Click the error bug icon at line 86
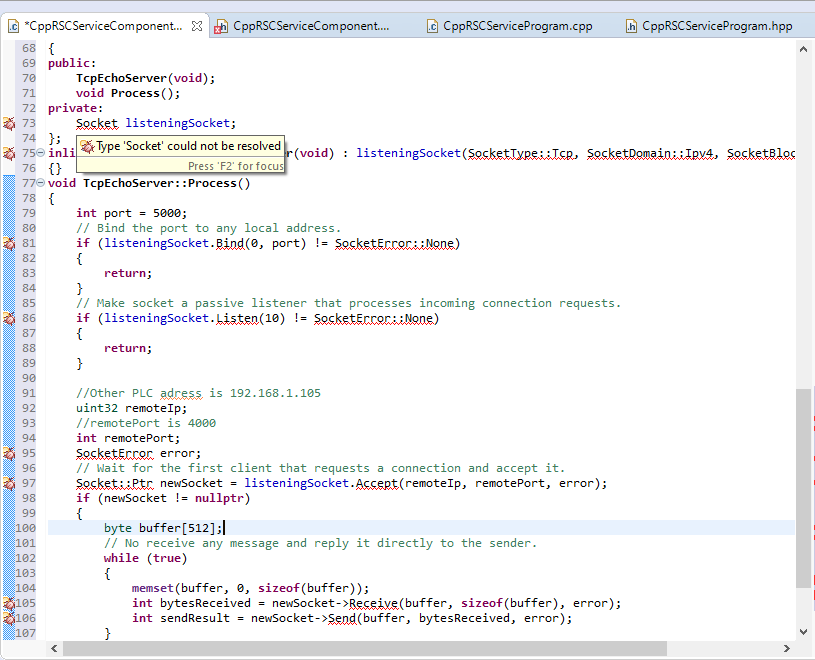This screenshot has height=660, width=815. click(x=9, y=318)
